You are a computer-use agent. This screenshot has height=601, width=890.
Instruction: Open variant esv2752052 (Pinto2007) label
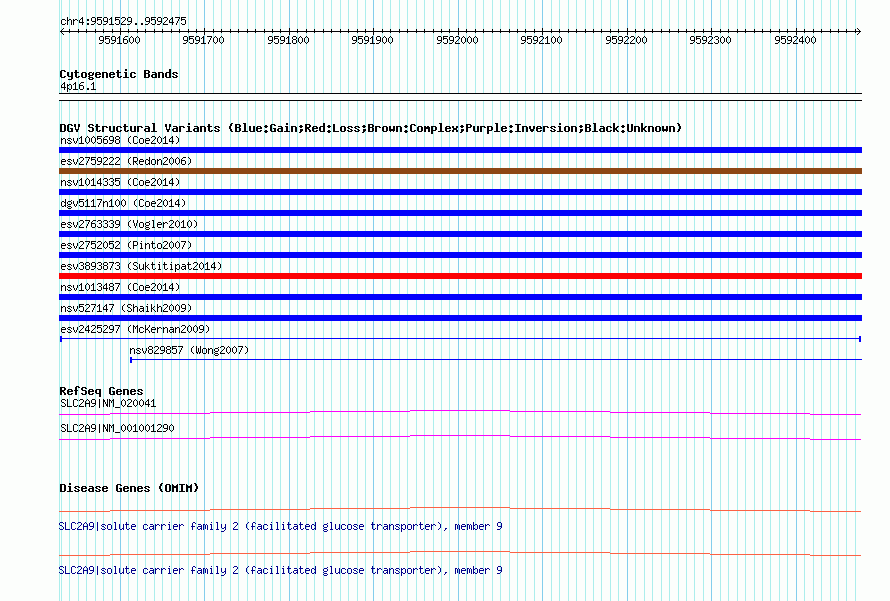tap(126, 245)
